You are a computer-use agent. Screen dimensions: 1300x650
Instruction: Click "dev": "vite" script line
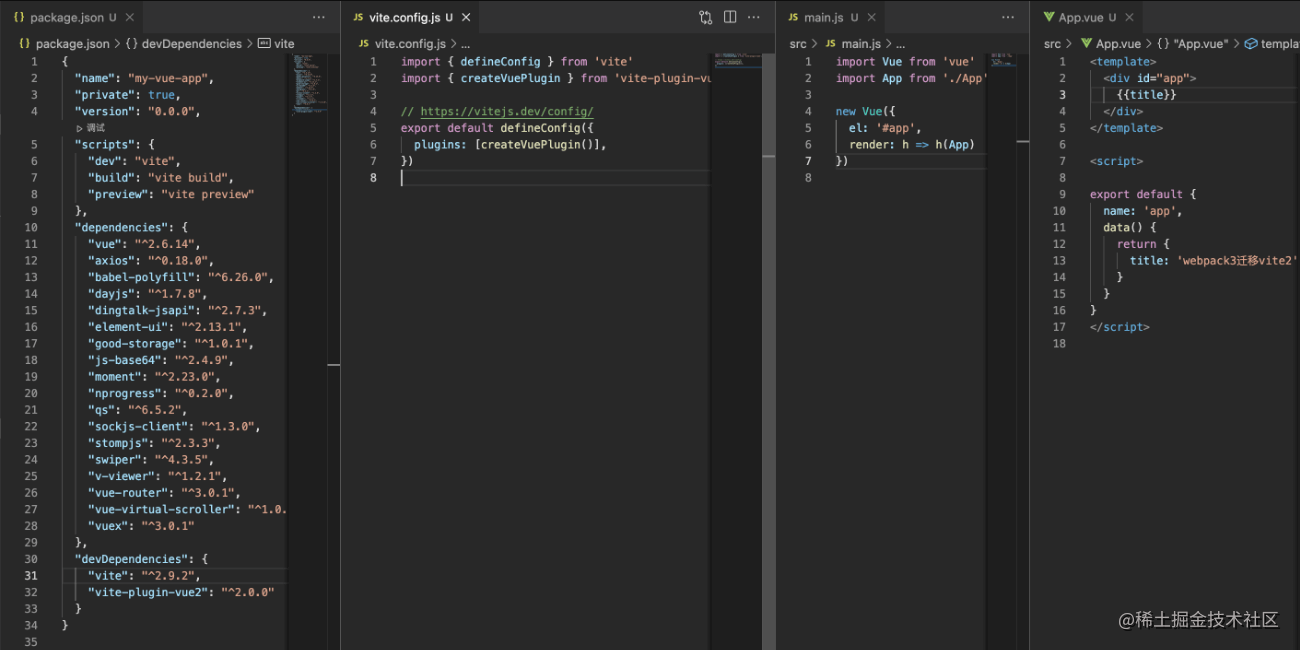click(x=134, y=161)
